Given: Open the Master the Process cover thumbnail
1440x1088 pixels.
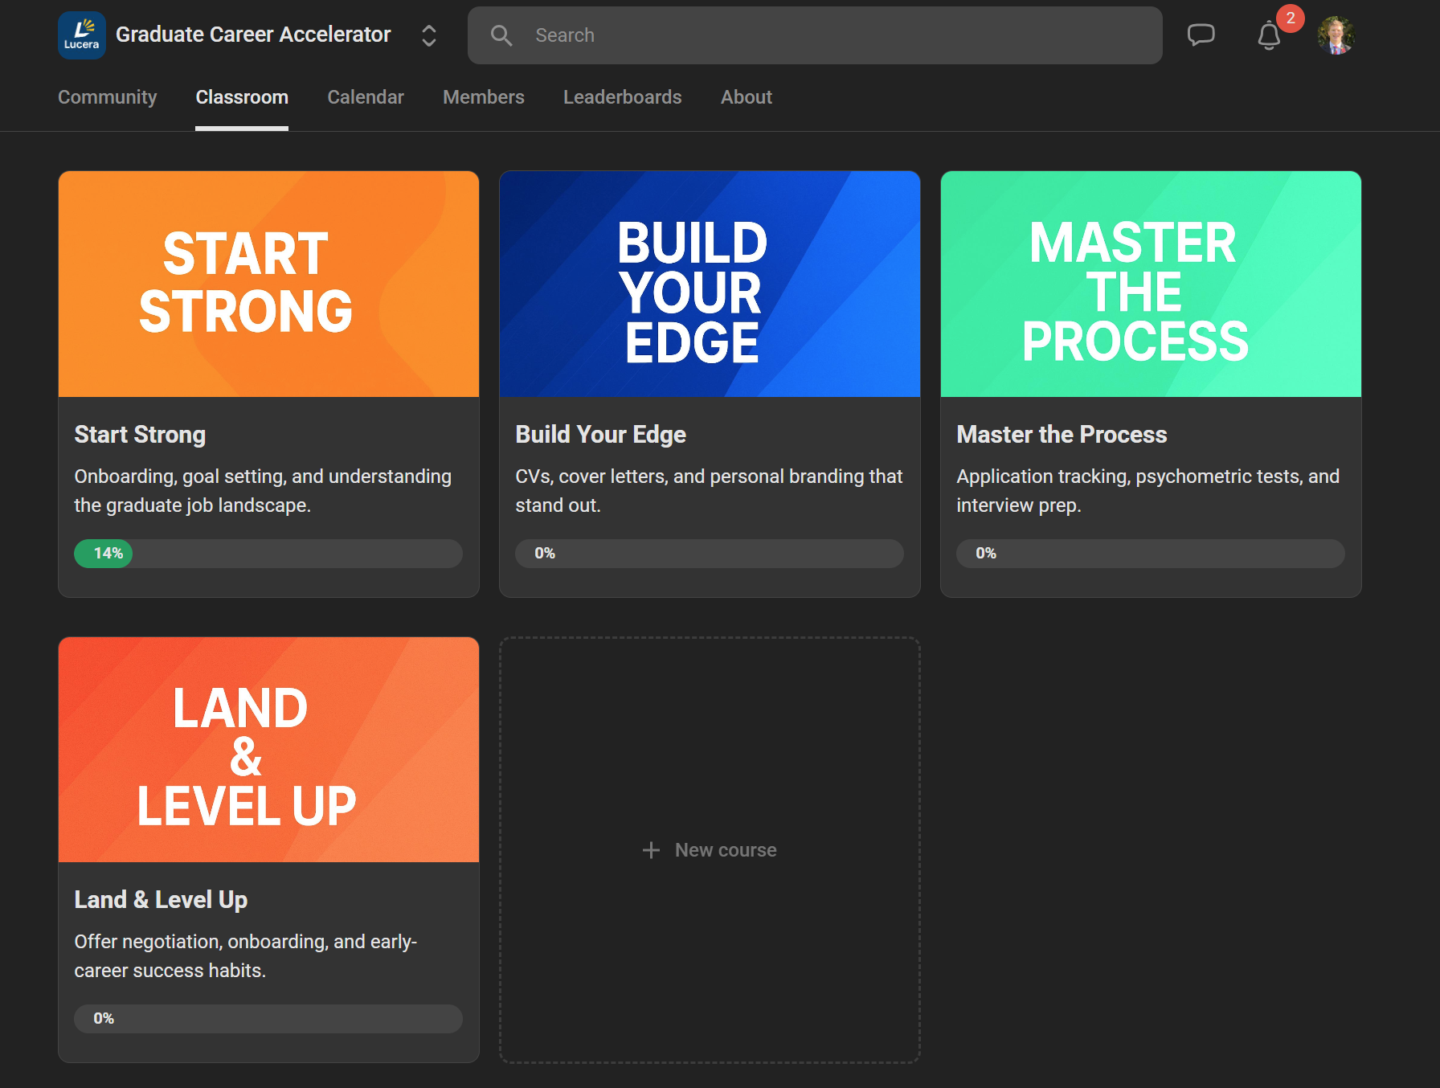Looking at the screenshot, I should click(x=1150, y=284).
